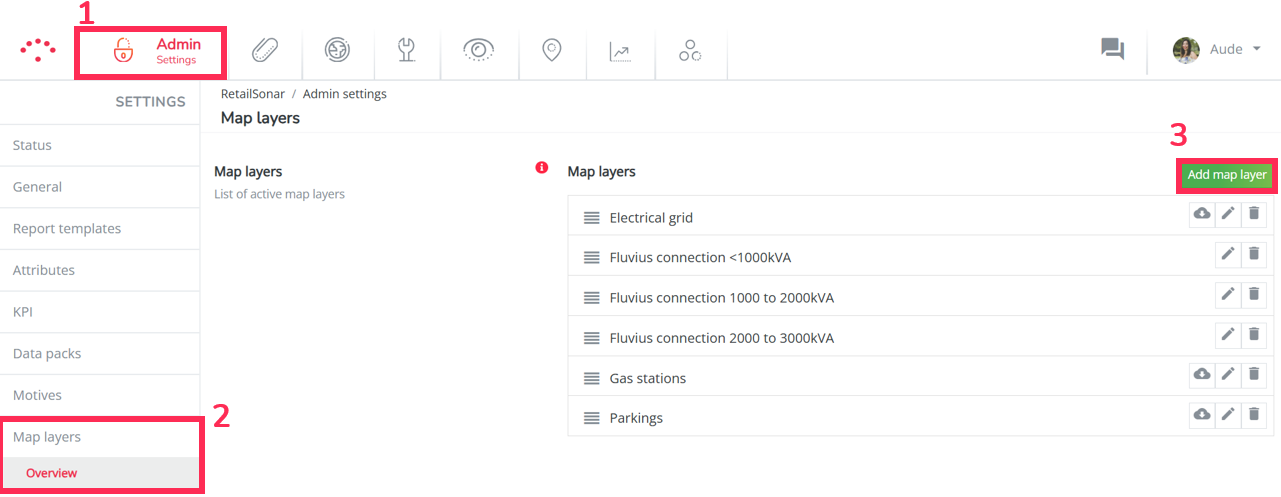Edit the Gas stations layer
Viewport: 1281px width, 497px height.
[1228, 374]
